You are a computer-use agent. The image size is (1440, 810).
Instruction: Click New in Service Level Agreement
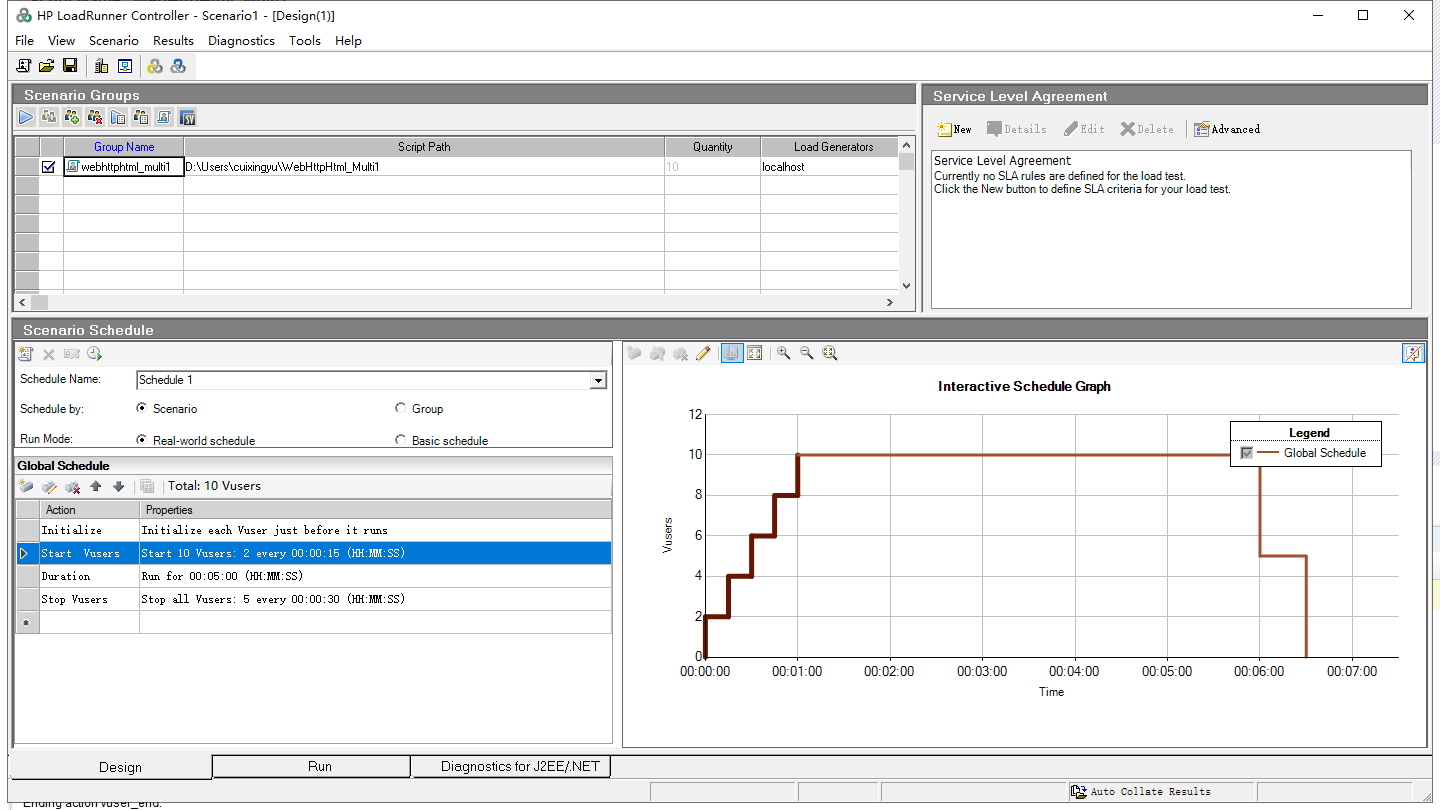click(x=955, y=129)
